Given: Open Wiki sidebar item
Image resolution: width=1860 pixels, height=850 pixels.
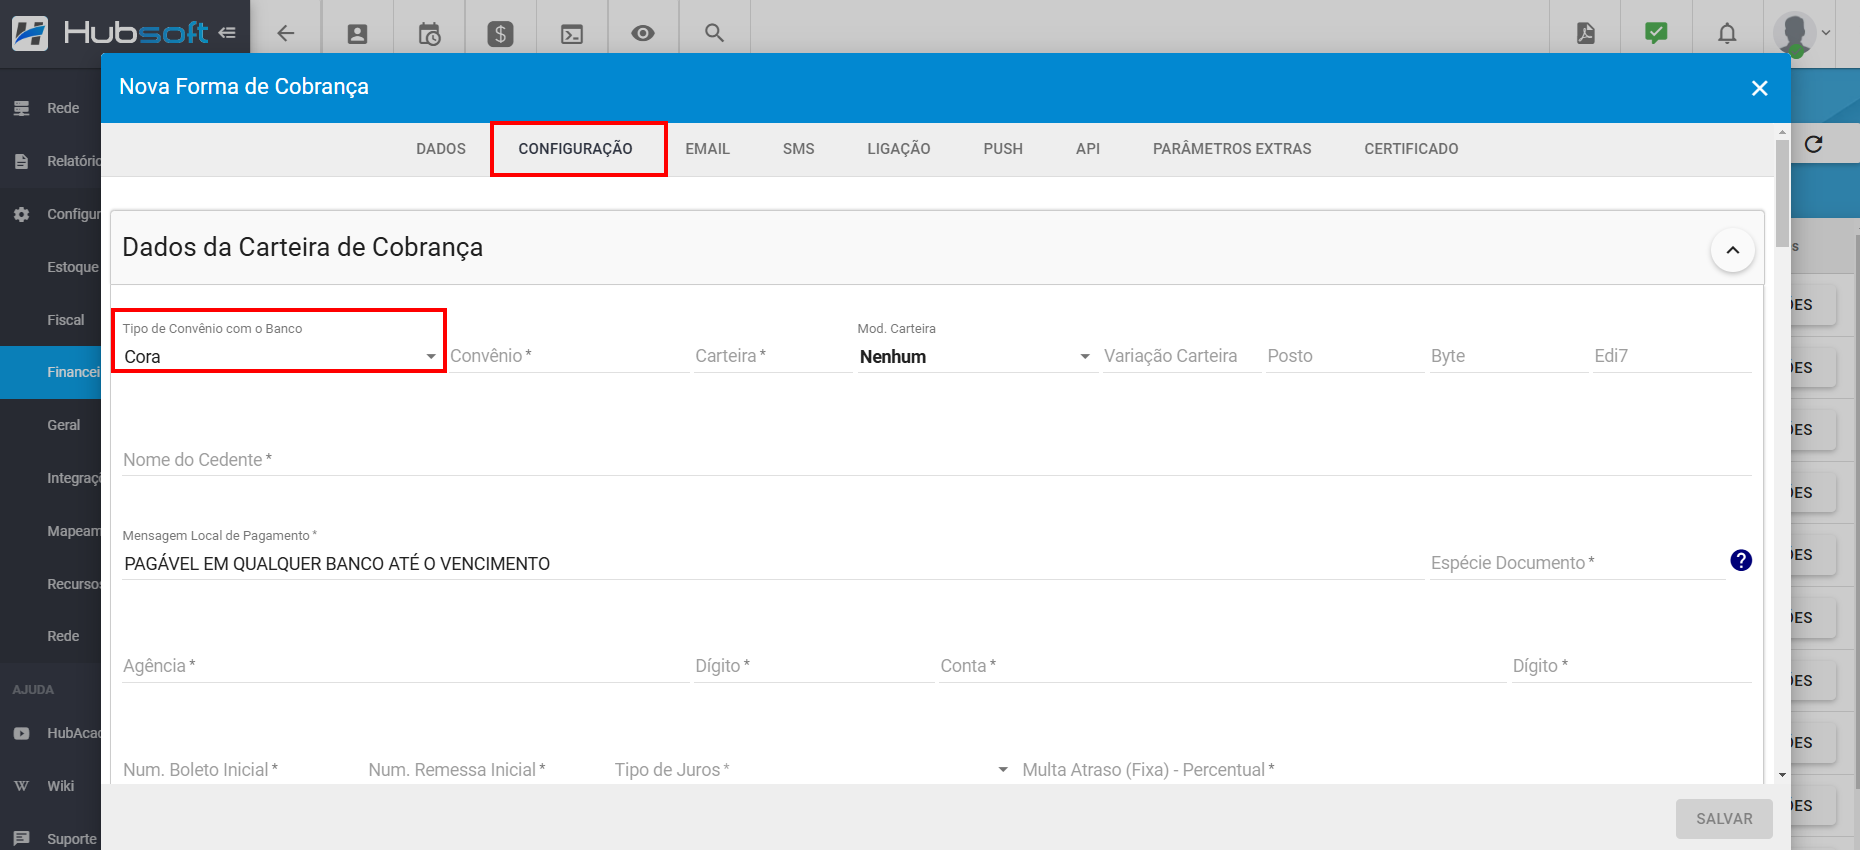Looking at the screenshot, I should (x=50, y=786).
